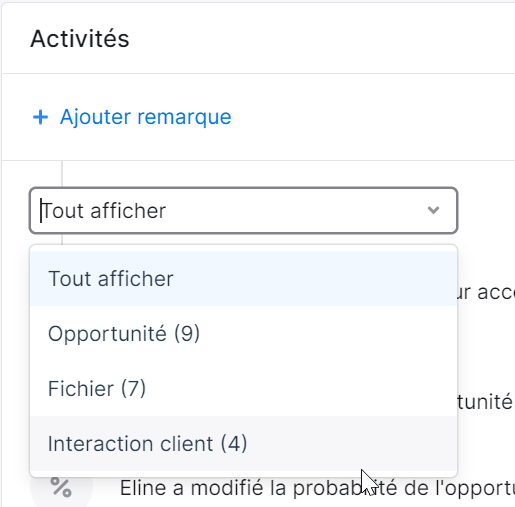This screenshot has height=507, width=515.
Task: Click the percent icon of the probability activity
Action: tap(61, 487)
